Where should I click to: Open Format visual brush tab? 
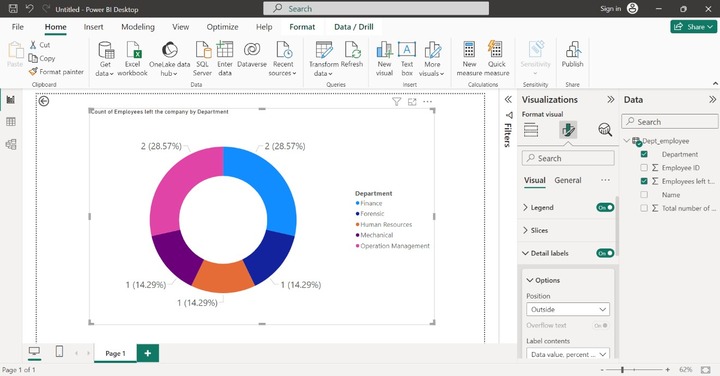(568, 130)
